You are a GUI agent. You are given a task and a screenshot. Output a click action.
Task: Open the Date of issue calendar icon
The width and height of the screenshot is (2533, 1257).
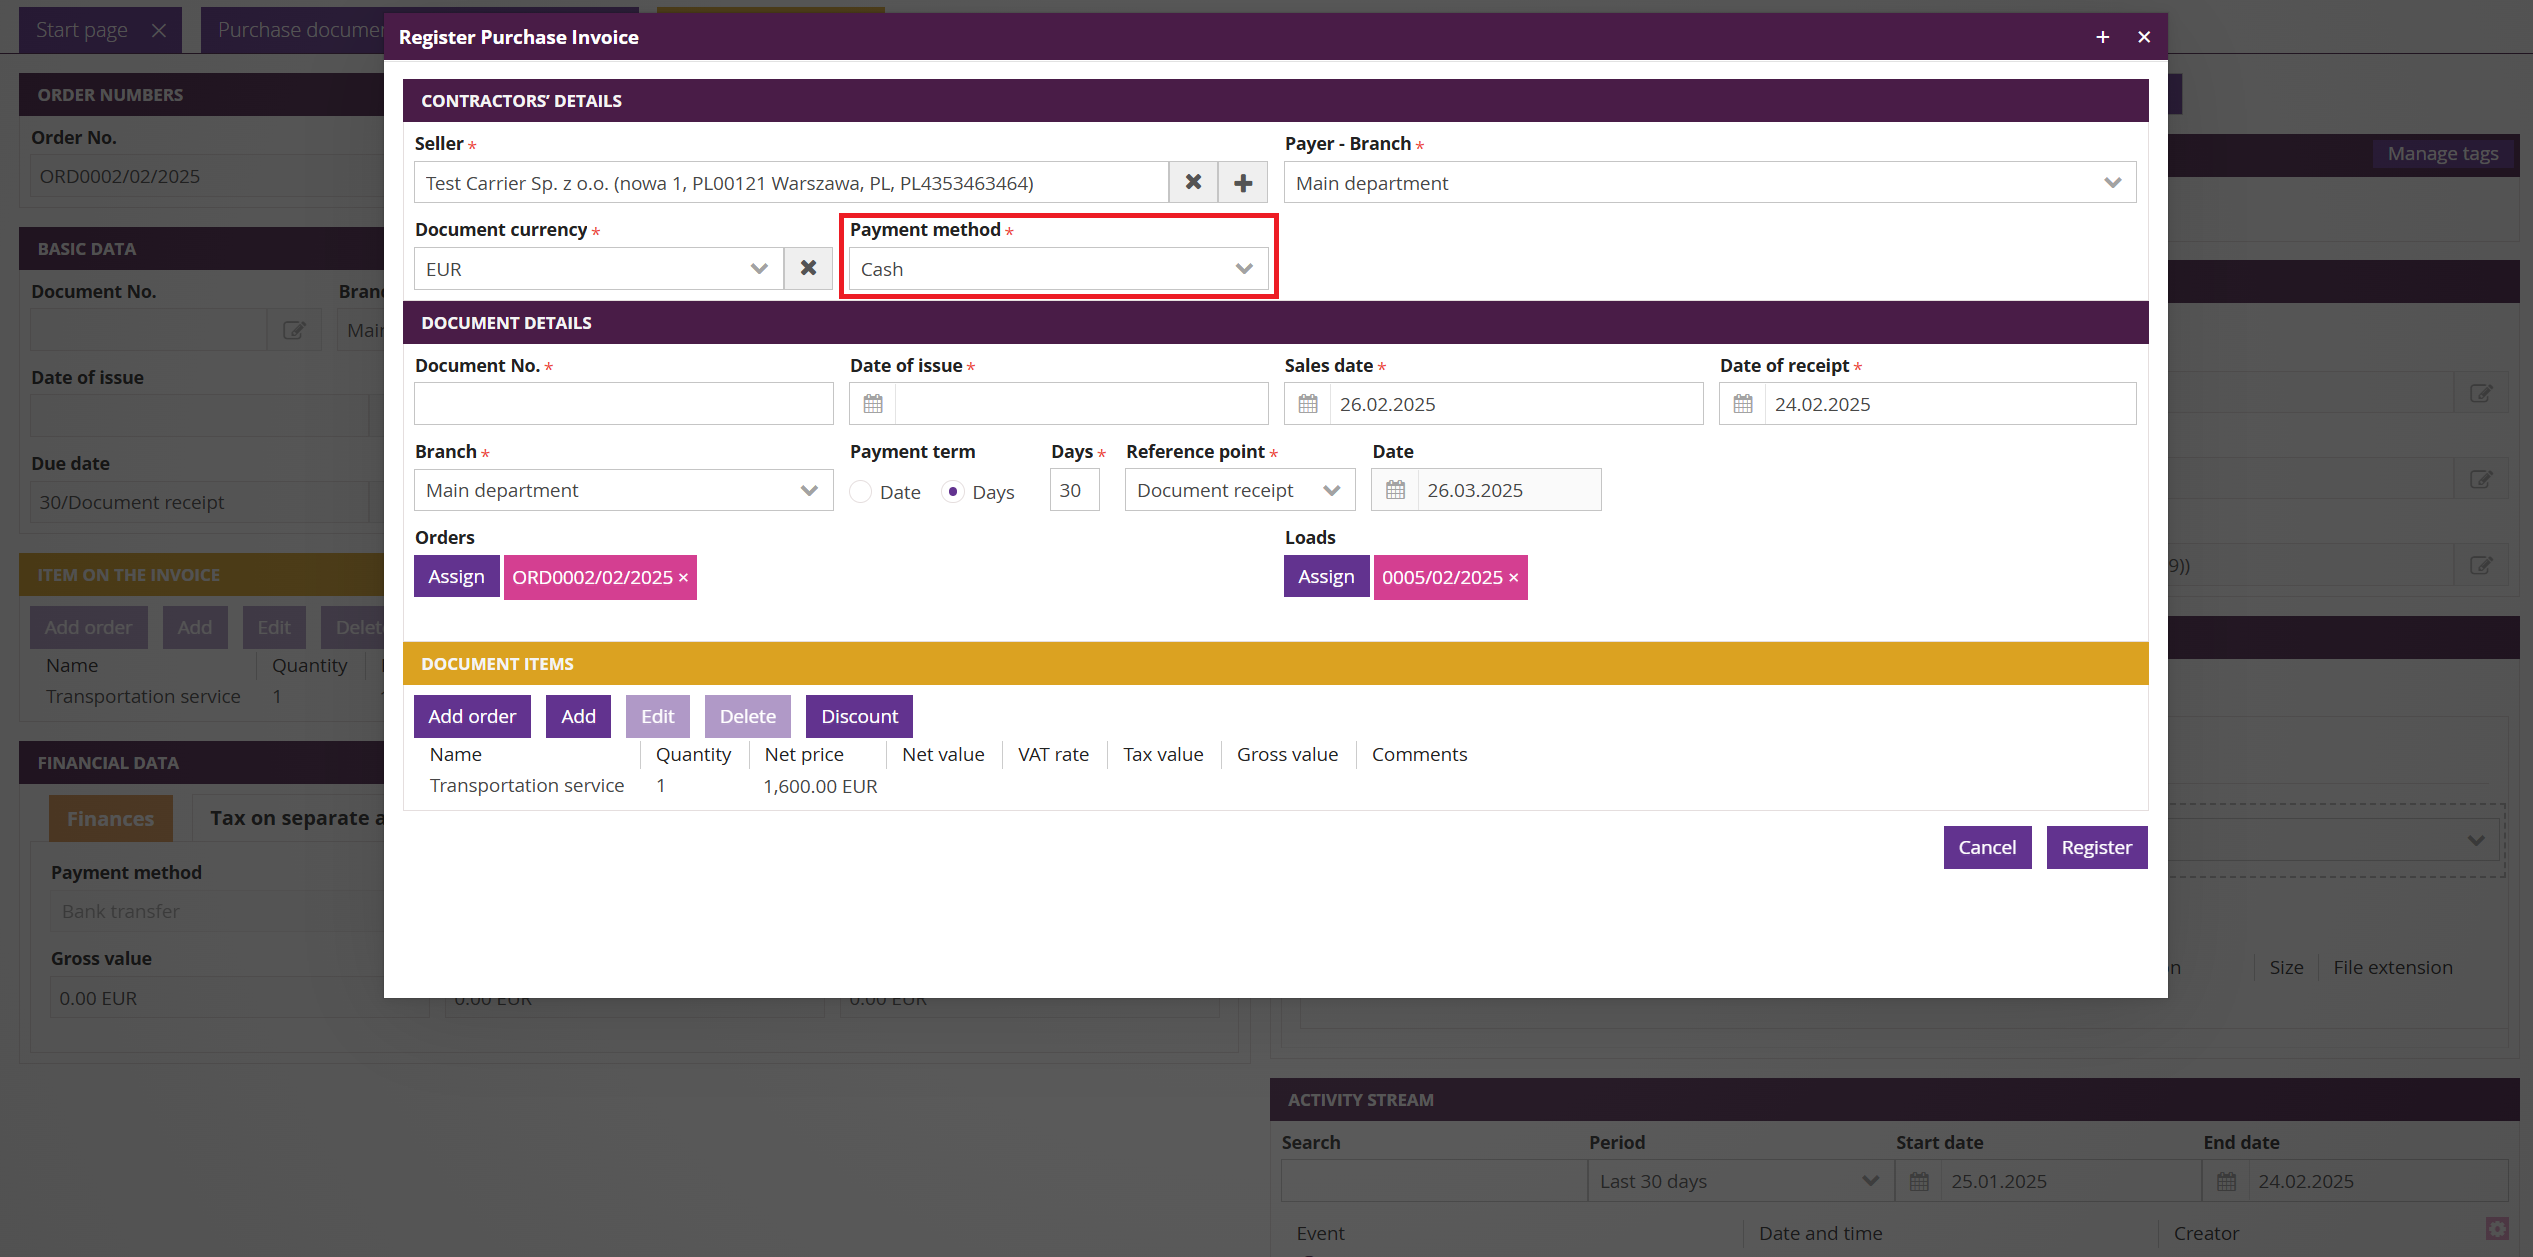click(x=873, y=404)
